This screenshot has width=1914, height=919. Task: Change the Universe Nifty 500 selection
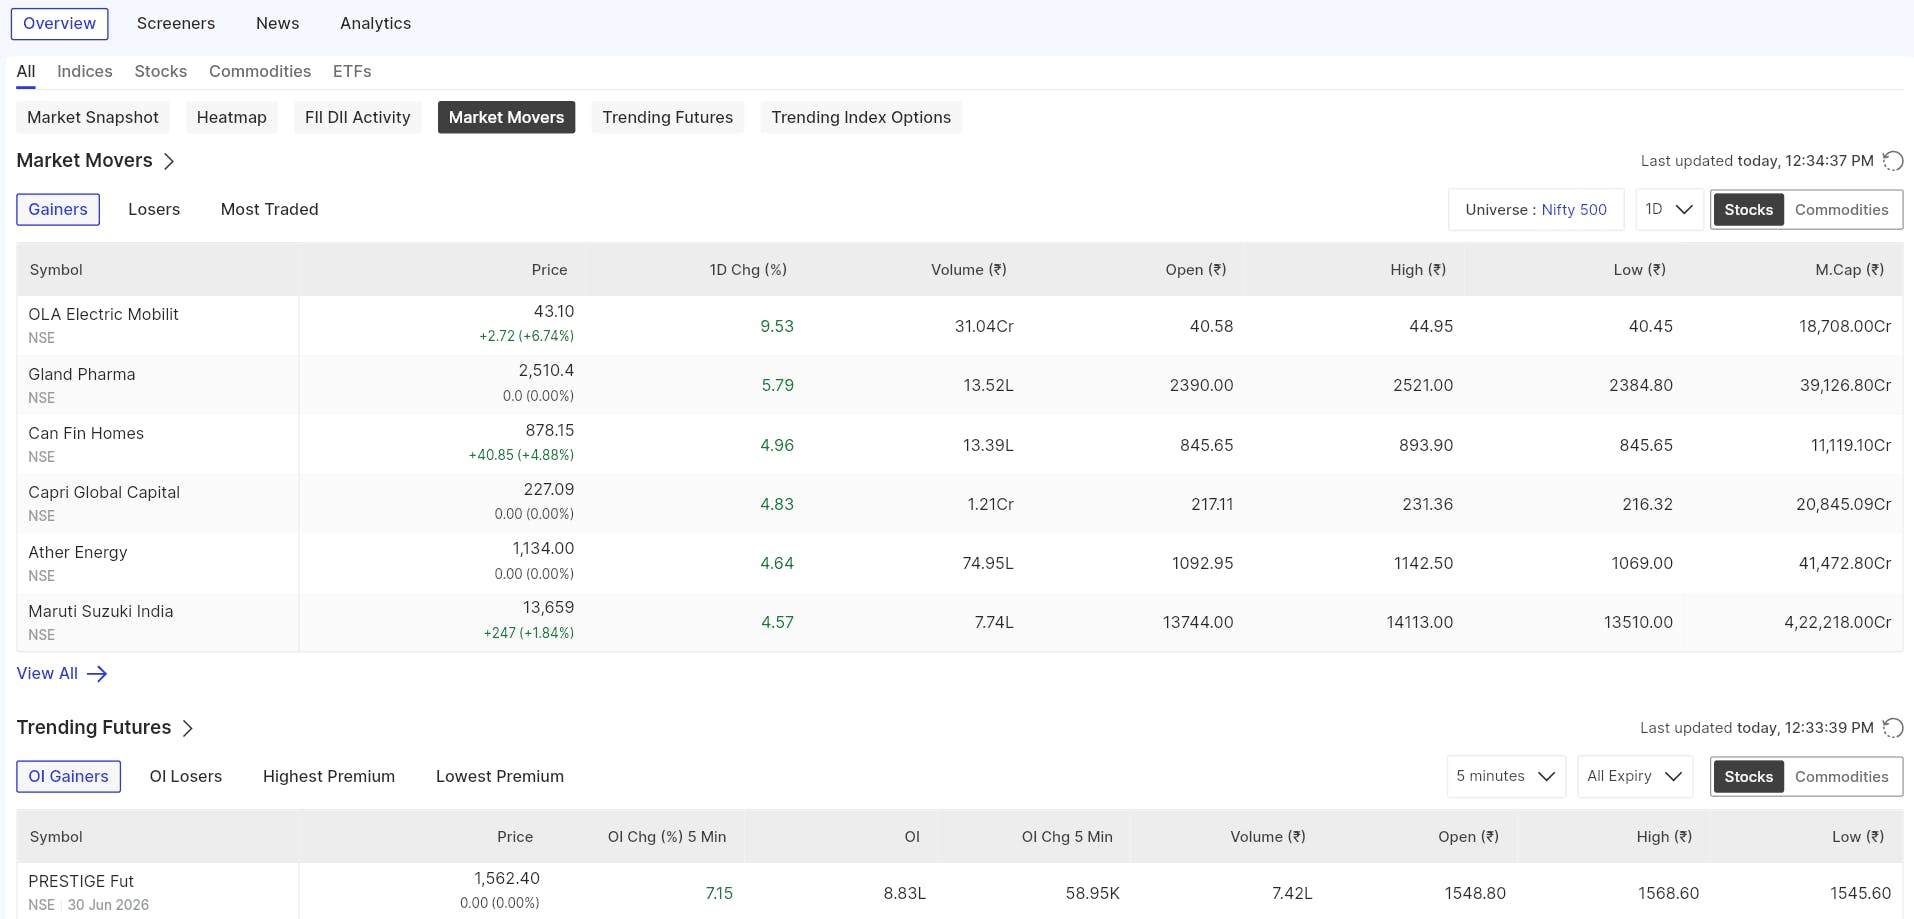pyautogui.click(x=1536, y=210)
